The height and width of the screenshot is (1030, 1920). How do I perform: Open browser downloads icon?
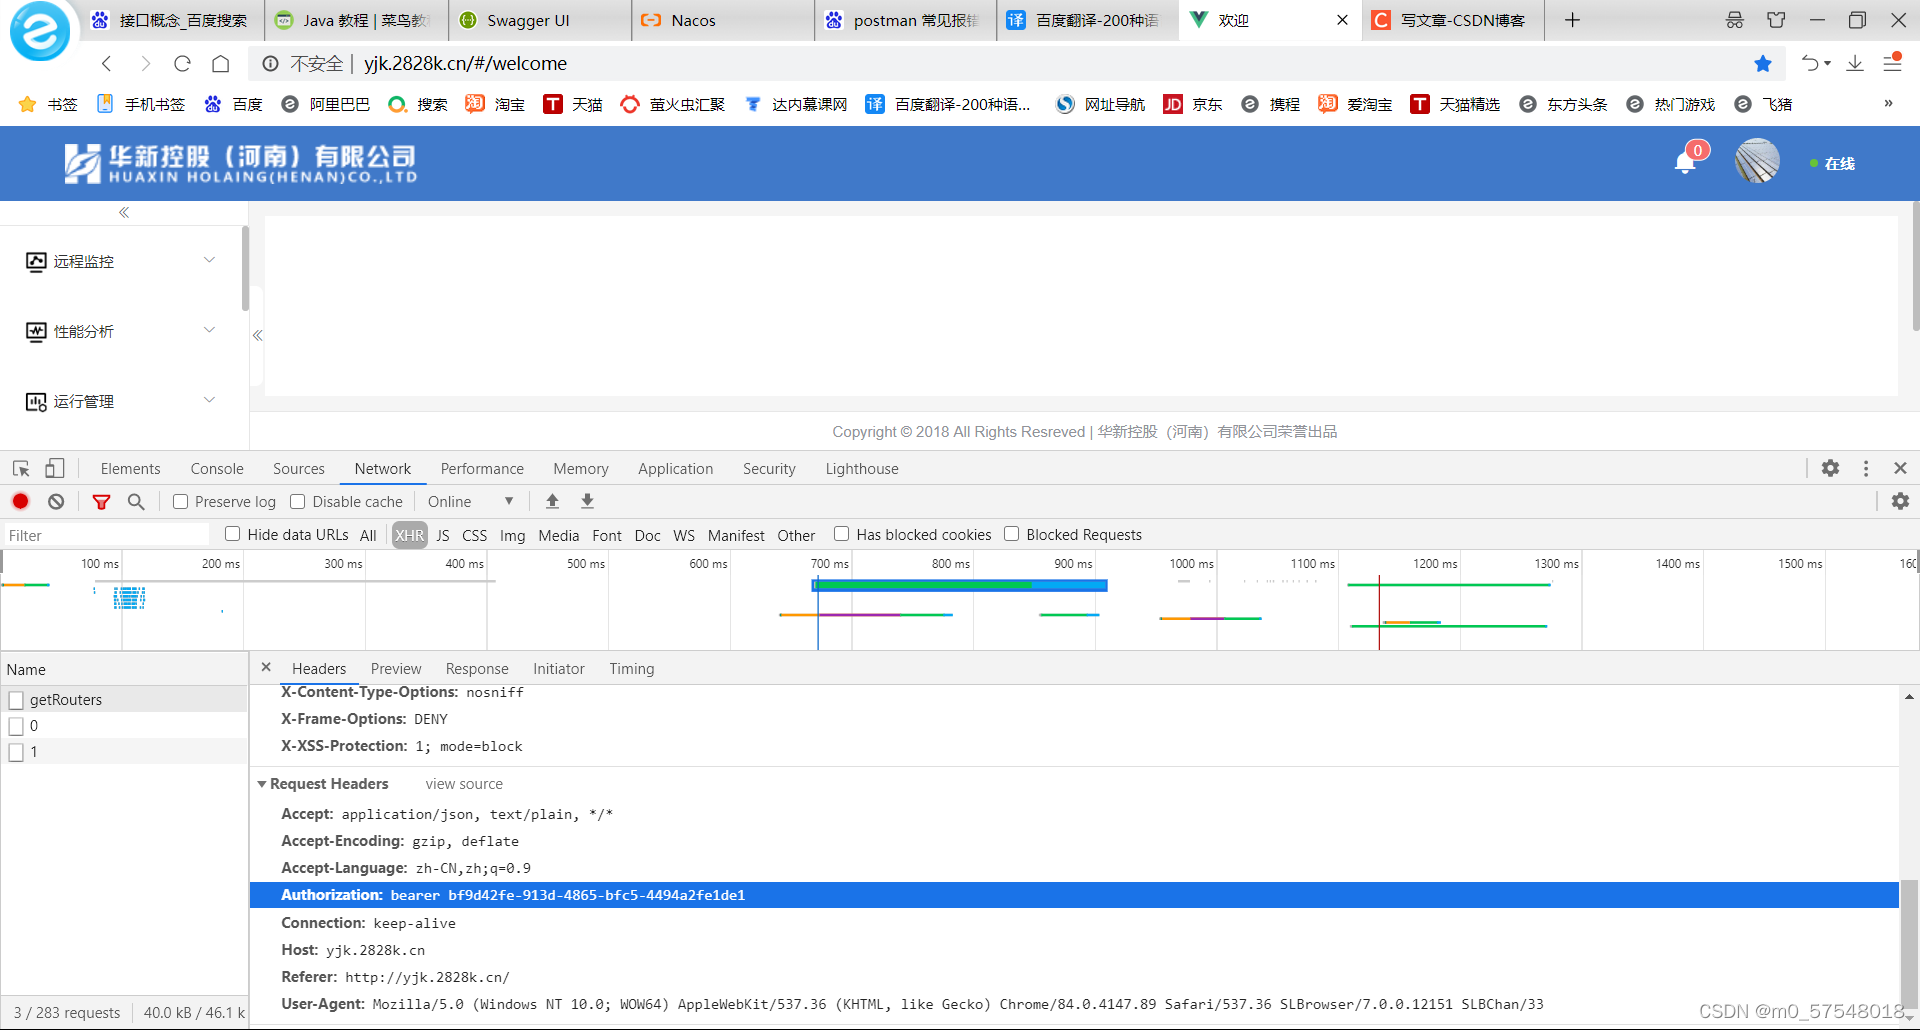(x=1855, y=63)
